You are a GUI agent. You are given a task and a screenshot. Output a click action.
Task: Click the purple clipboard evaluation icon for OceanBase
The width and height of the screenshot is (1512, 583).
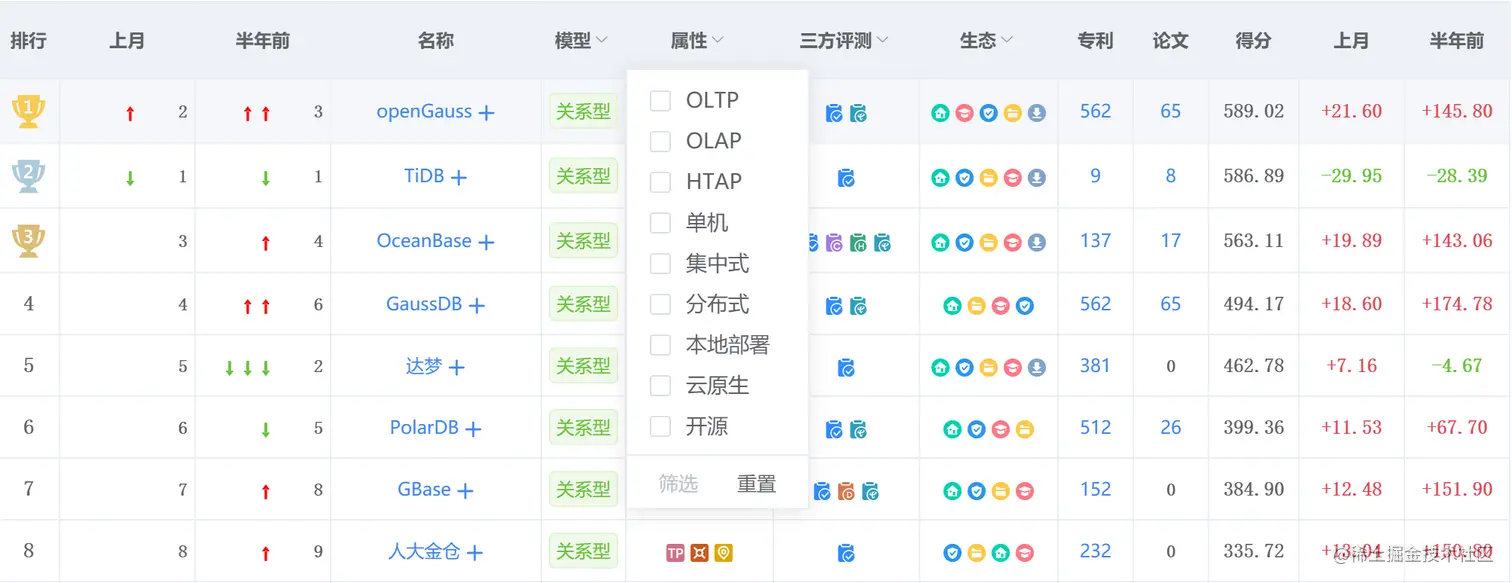(834, 242)
